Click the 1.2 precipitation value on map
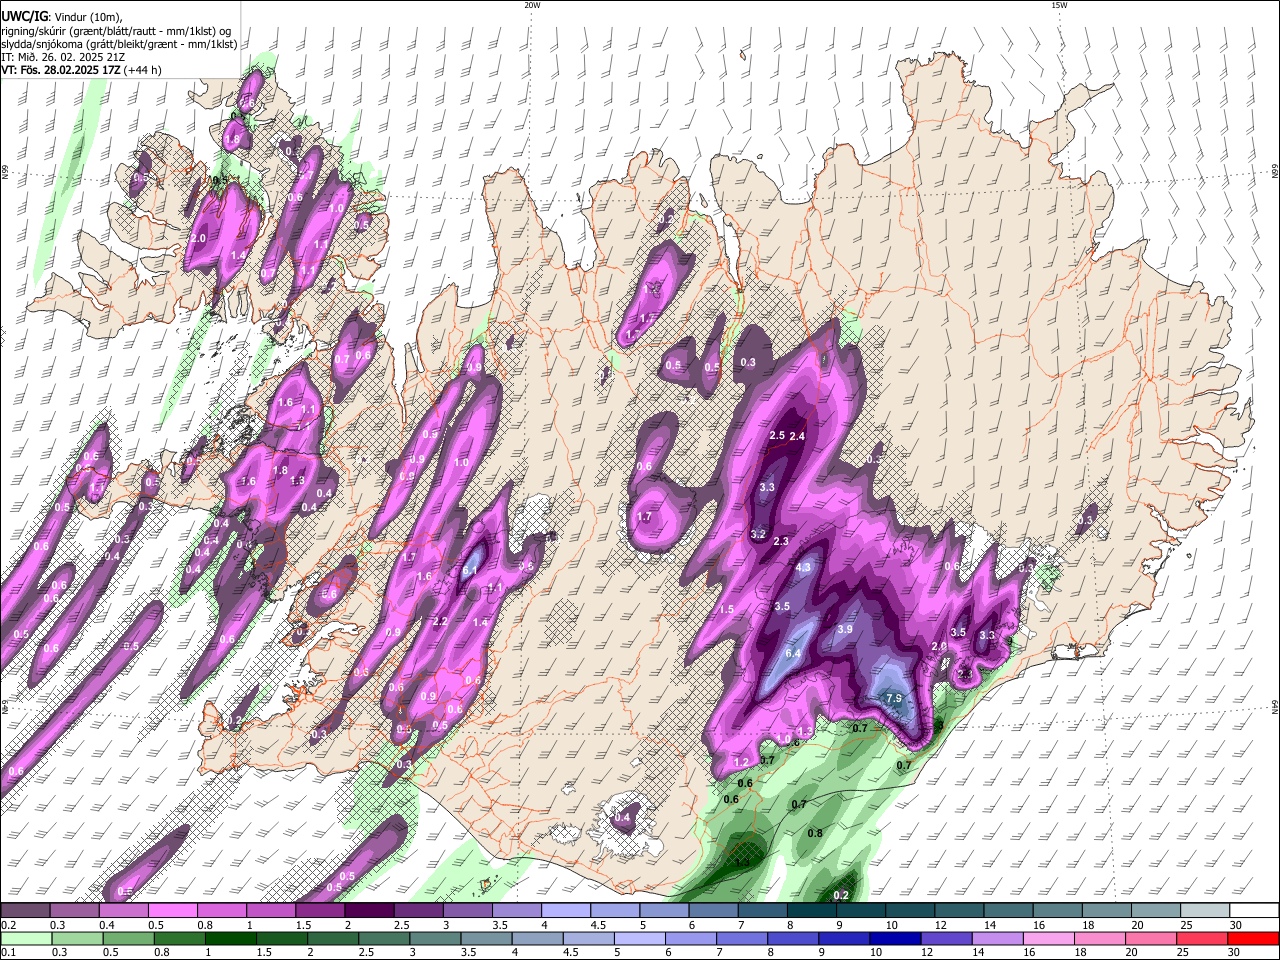This screenshot has height=960, width=1280. click(741, 762)
